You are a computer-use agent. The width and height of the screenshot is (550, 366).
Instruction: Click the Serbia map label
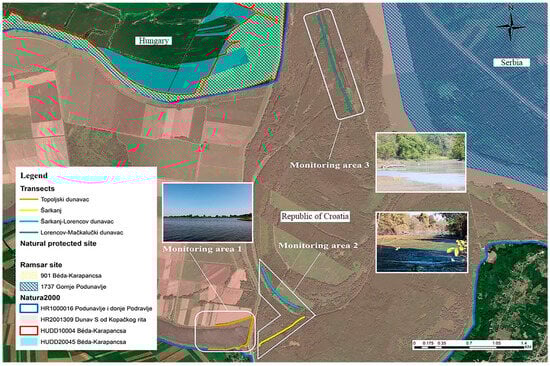click(511, 62)
